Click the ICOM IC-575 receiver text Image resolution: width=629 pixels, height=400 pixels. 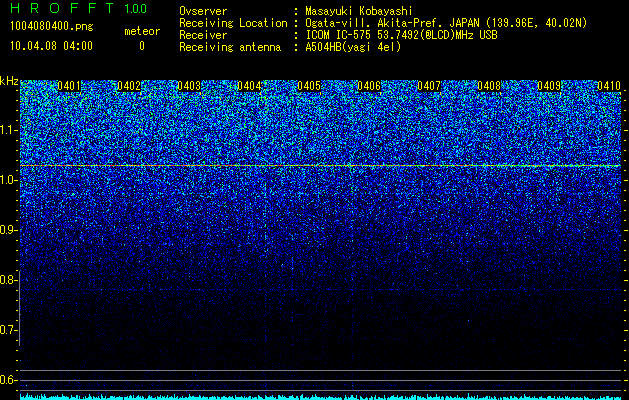[401, 35]
